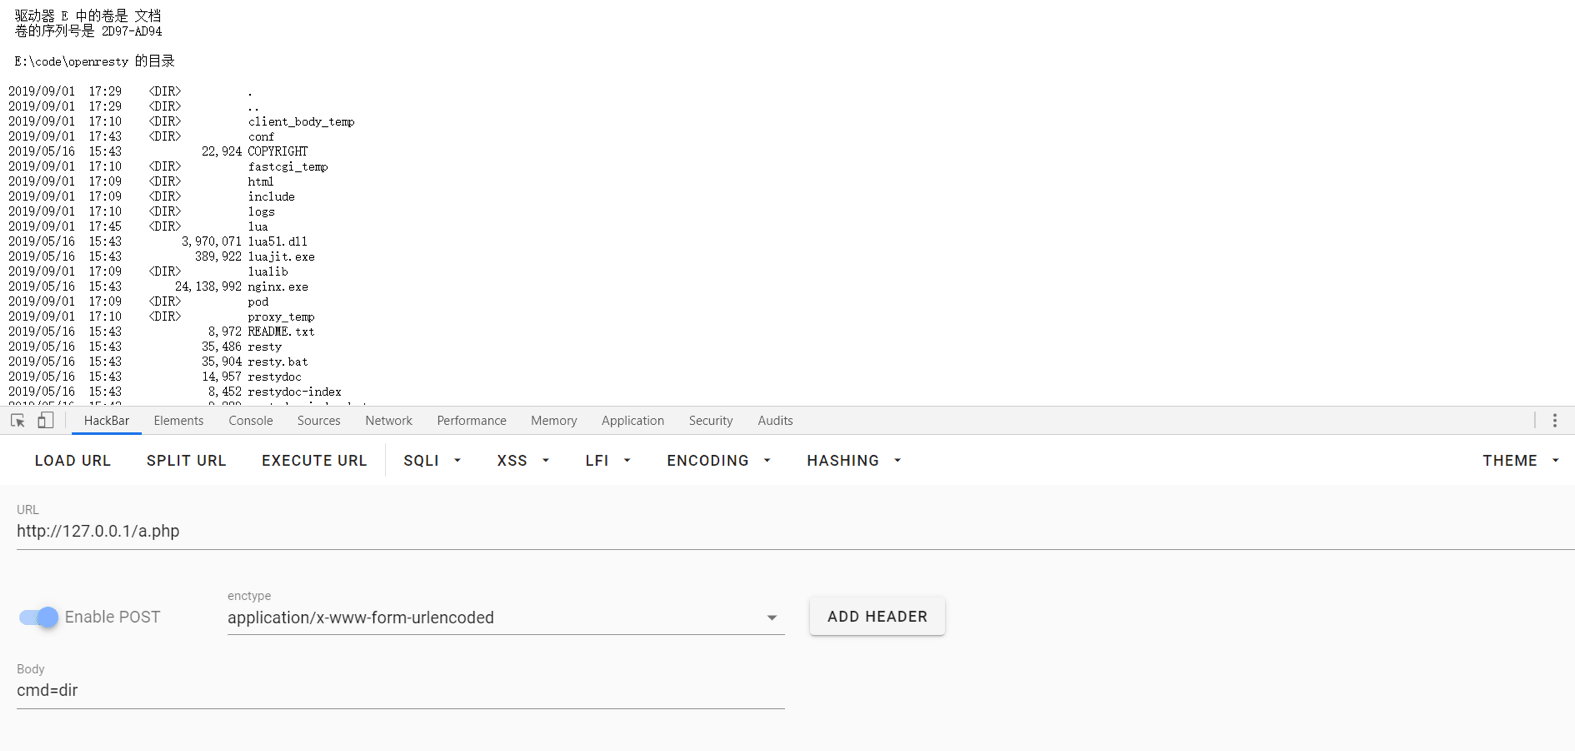Open DevTools three-dot options menu
1575x751 pixels.
point(1554,421)
